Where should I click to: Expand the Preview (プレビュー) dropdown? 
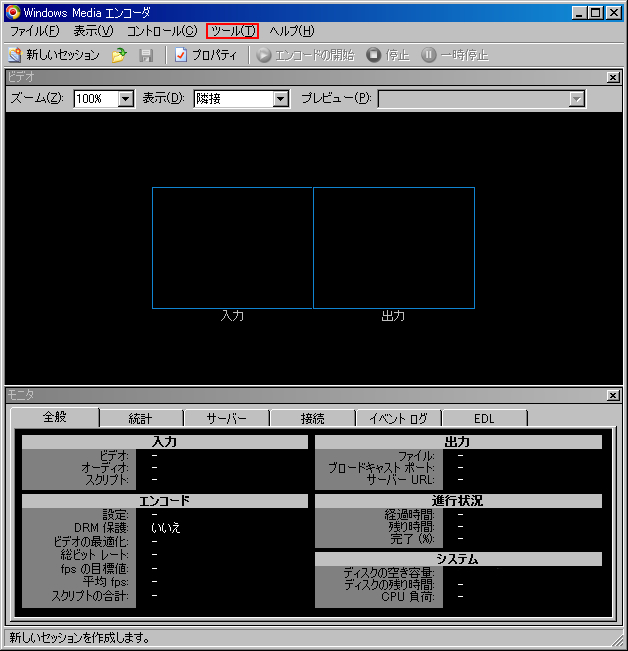tap(576, 98)
